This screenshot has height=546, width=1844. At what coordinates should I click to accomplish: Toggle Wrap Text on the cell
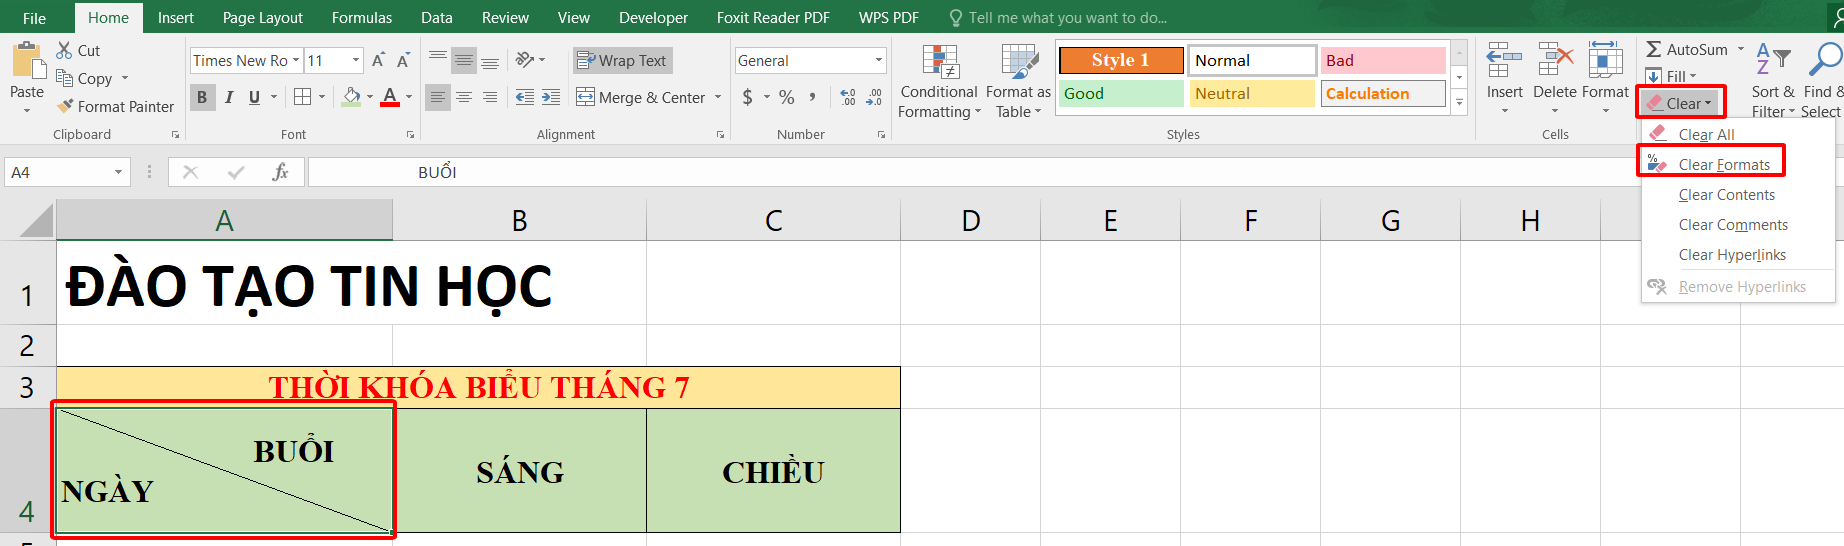tap(622, 61)
